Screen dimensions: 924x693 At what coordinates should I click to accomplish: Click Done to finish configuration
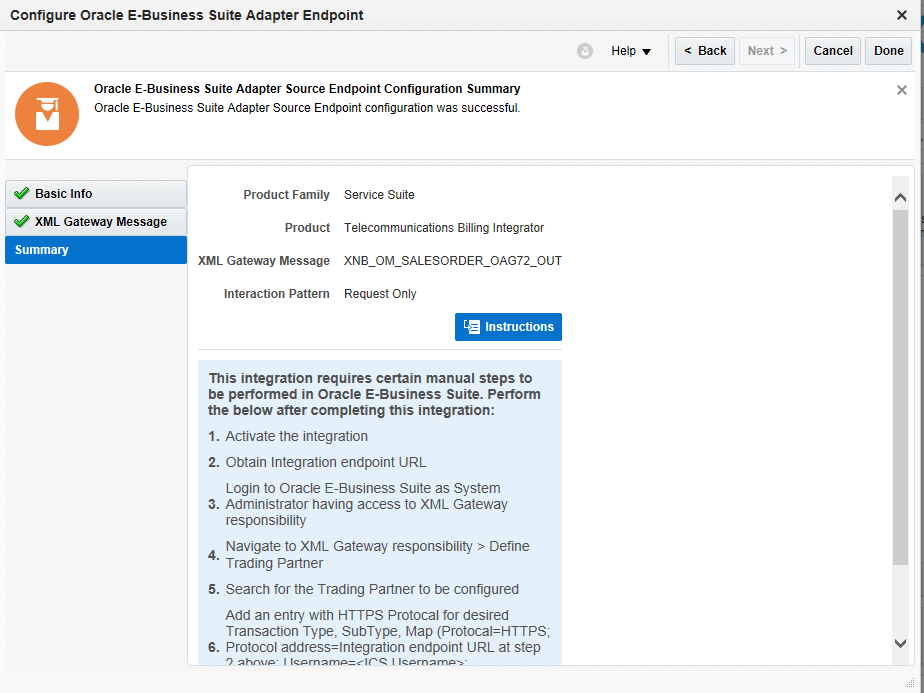[x=888, y=51]
